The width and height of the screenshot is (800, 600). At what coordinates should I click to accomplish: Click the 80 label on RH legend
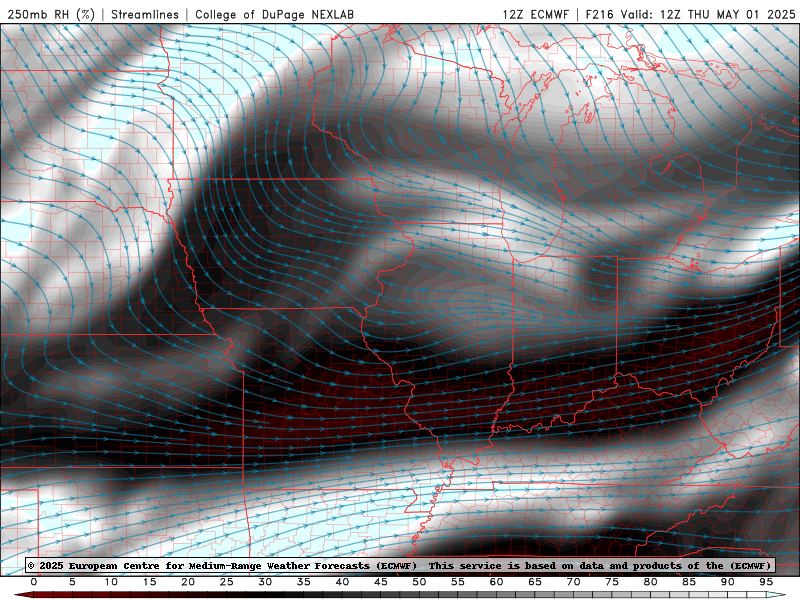pos(651,582)
